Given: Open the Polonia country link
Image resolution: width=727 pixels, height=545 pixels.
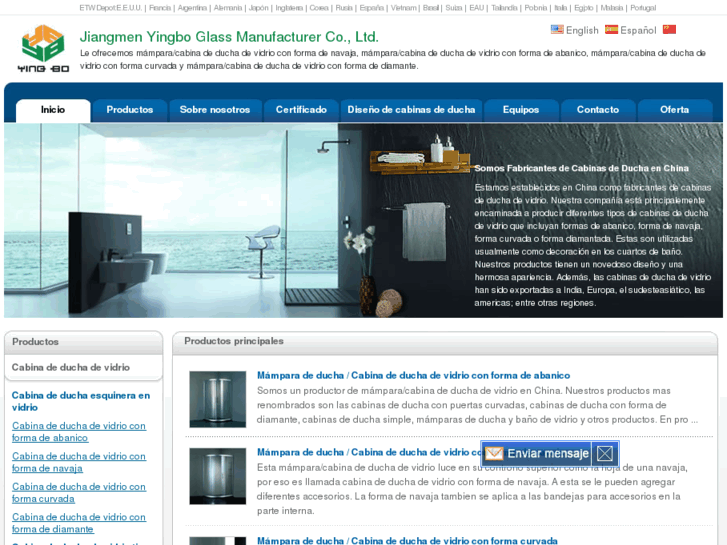Looking at the screenshot, I should (536, 8).
